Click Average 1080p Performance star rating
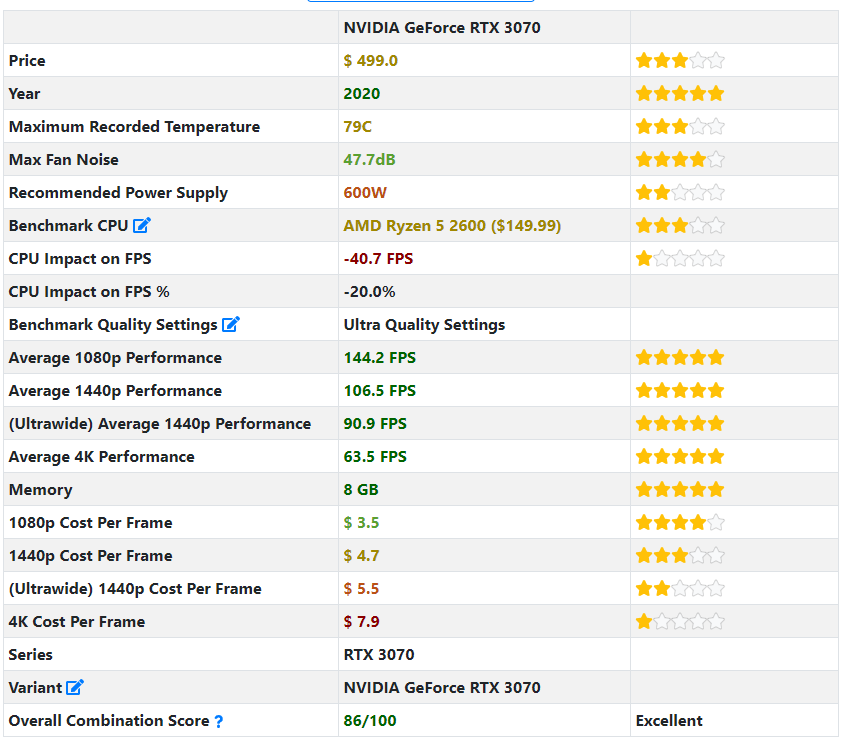The width and height of the screenshot is (844, 744). click(680, 357)
